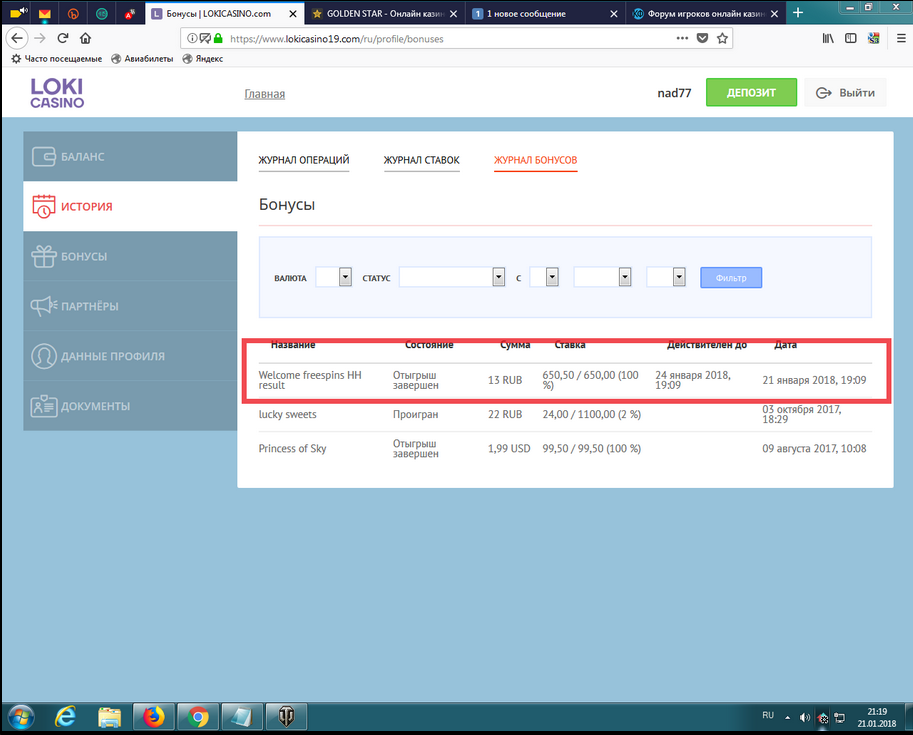Viewport: 913px width, 735px height.
Task: Open Данные профиля in the sidebar
Action: 130,356
